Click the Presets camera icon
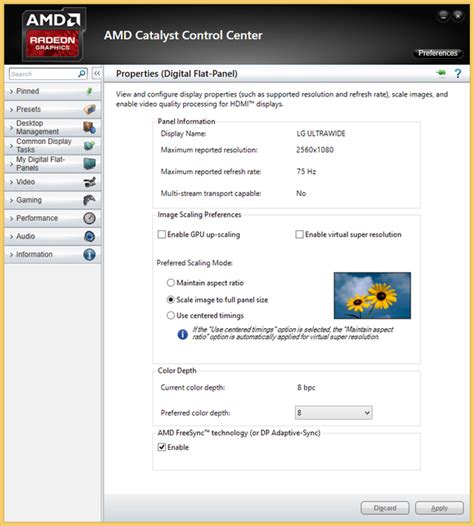 click(x=90, y=109)
